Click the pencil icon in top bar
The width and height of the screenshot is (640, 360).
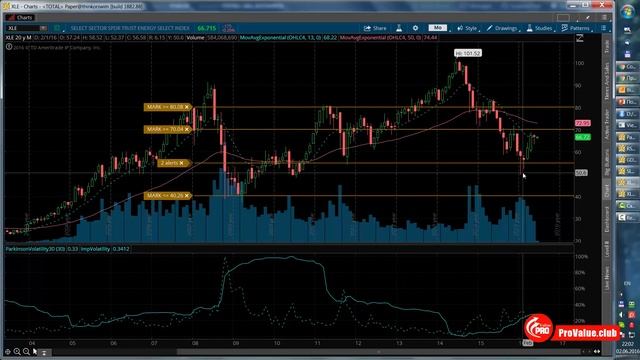pyautogui.click(x=588, y=18)
